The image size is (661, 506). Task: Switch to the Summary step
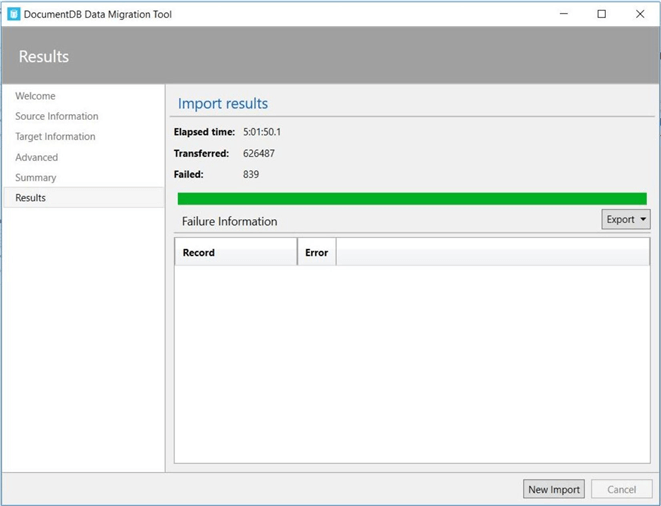(36, 178)
